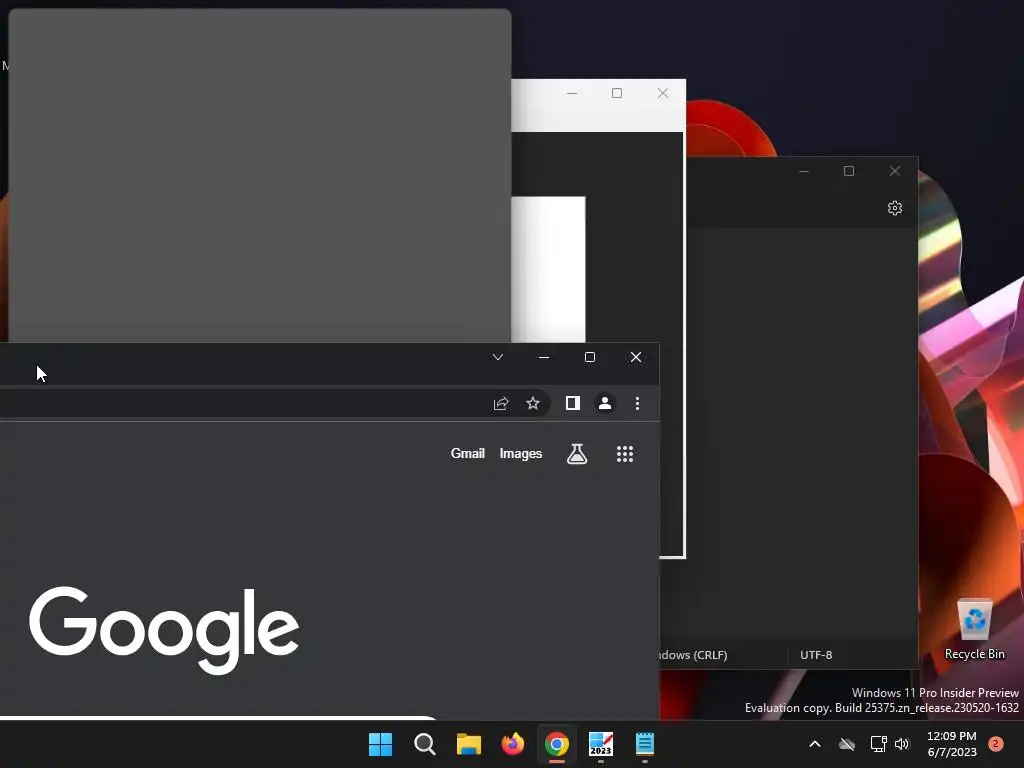Bookmark this tab with the star icon

tap(533, 404)
